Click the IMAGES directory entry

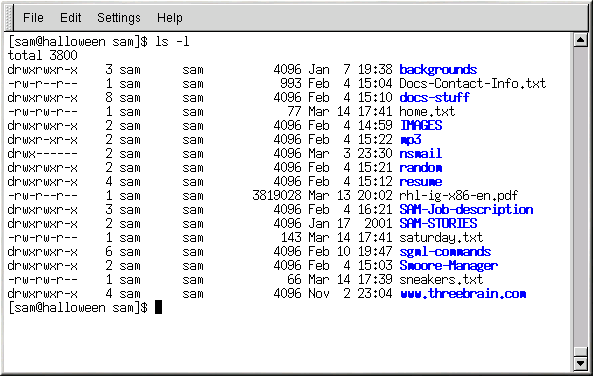point(421,126)
